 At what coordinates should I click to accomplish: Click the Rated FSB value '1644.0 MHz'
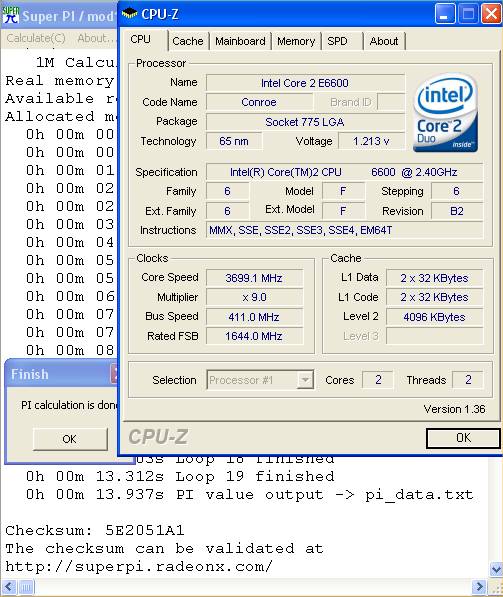[x=254, y=336]
